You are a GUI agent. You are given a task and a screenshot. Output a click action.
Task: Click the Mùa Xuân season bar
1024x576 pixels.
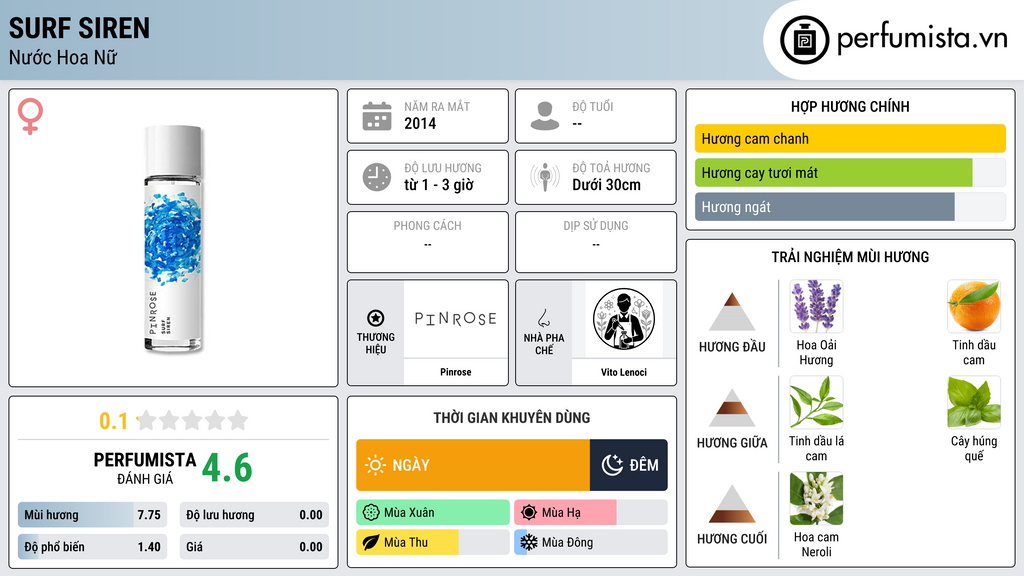coord(433,513)
